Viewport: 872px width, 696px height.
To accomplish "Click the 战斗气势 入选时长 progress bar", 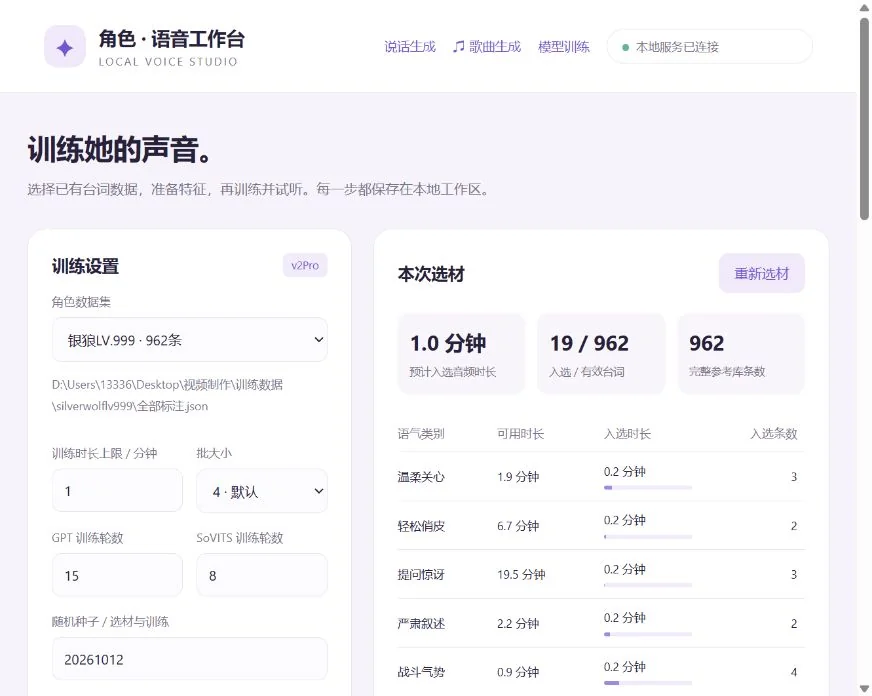I will pyautogui.click(x=648, y=683).
